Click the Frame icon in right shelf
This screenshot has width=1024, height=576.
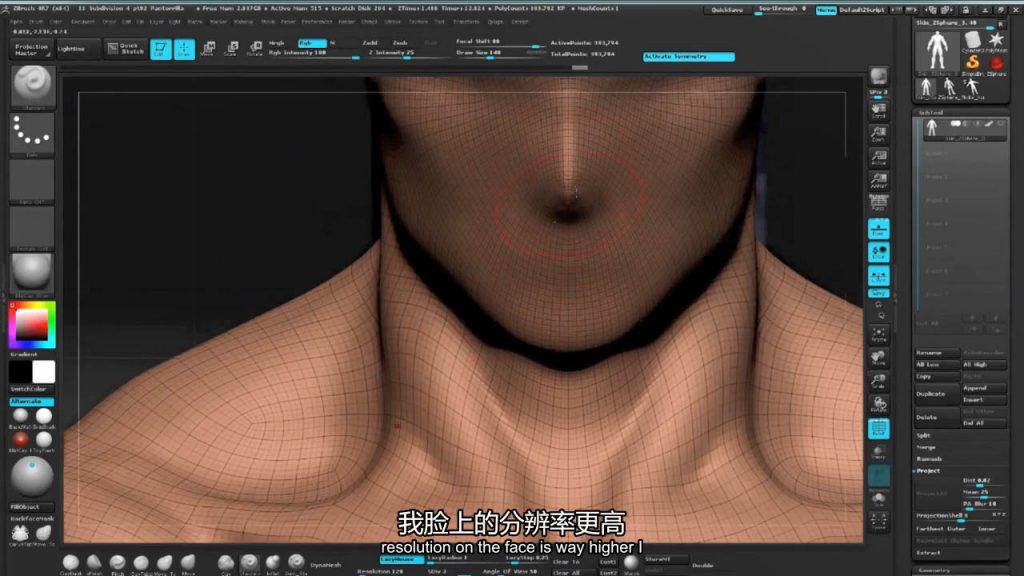tap(878, 334)
